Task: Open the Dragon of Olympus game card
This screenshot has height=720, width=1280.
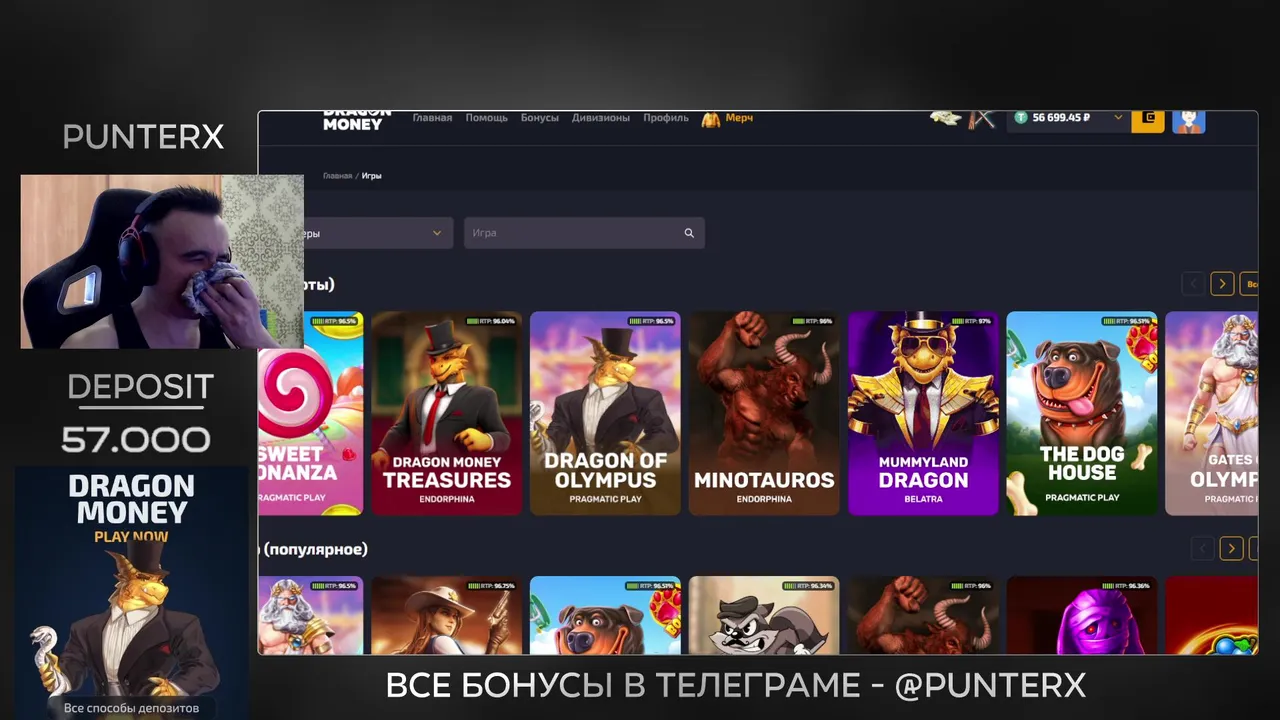Action: click(x=605, y=413)
